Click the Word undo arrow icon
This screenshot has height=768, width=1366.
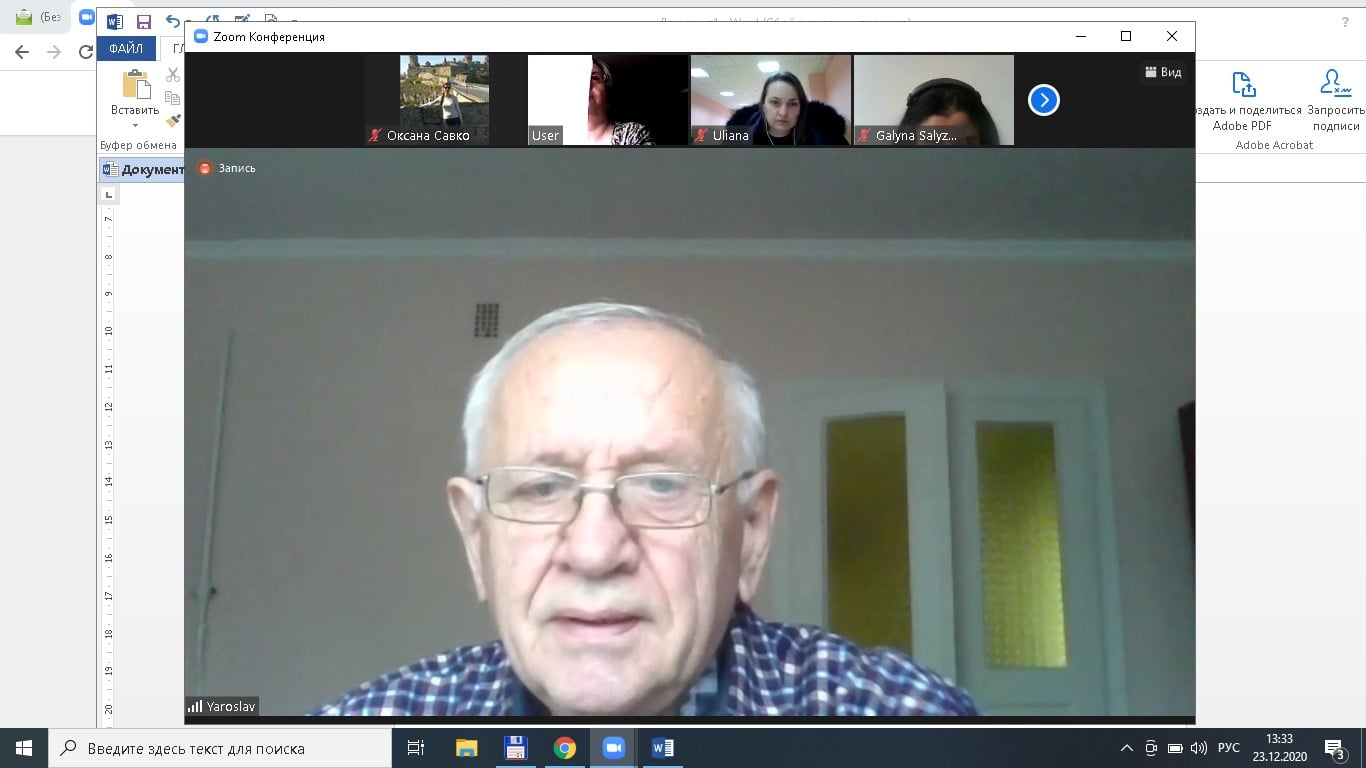pos(173,22)
